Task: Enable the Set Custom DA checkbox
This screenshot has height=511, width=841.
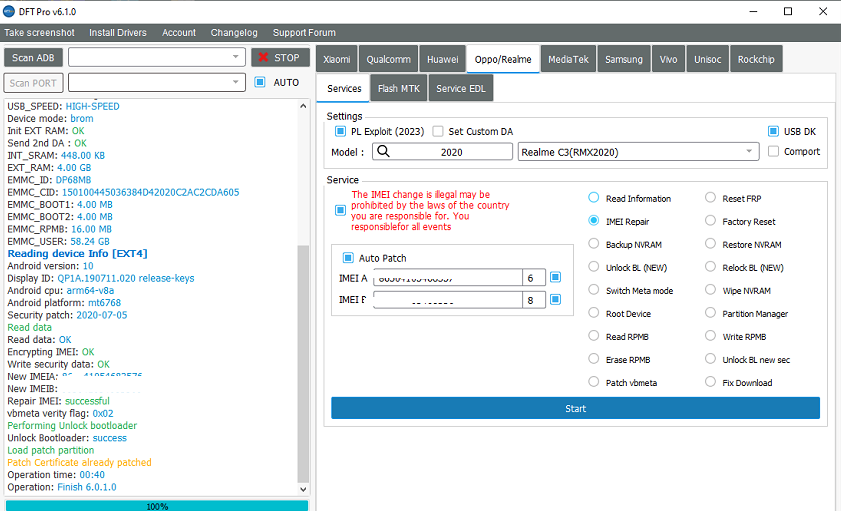Action: pos(438,131)
